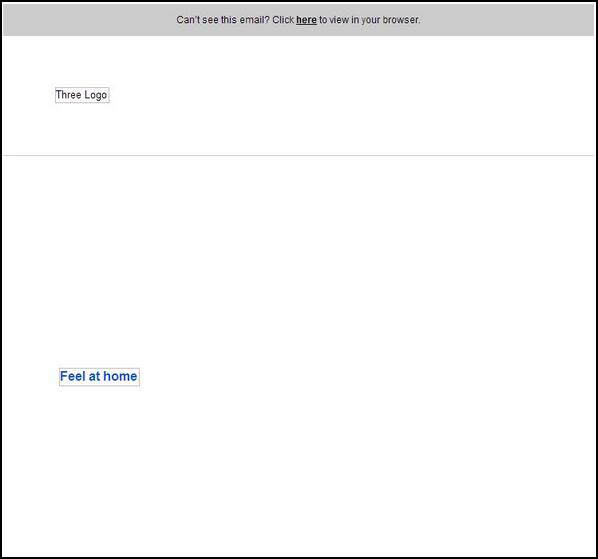The width and height of the screenshot is (598, 559).
Task: Click the word 'home' in blue heading
Action: click(x=120, y=376)
